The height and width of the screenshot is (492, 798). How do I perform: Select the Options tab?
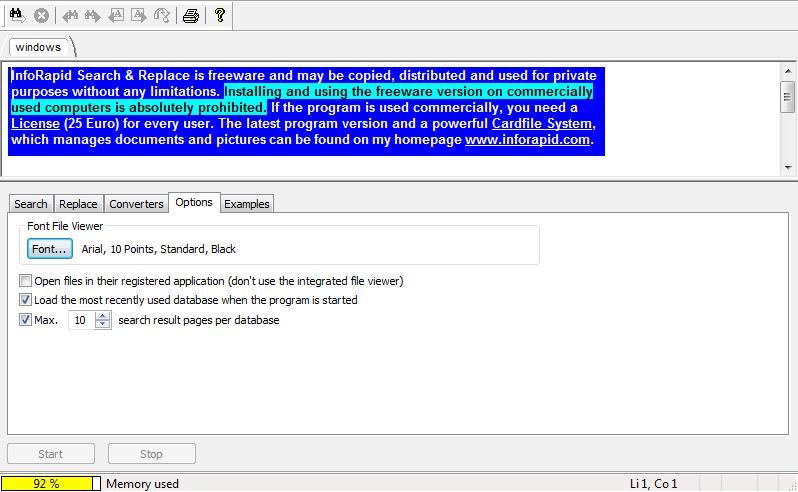tap(194, 202)
